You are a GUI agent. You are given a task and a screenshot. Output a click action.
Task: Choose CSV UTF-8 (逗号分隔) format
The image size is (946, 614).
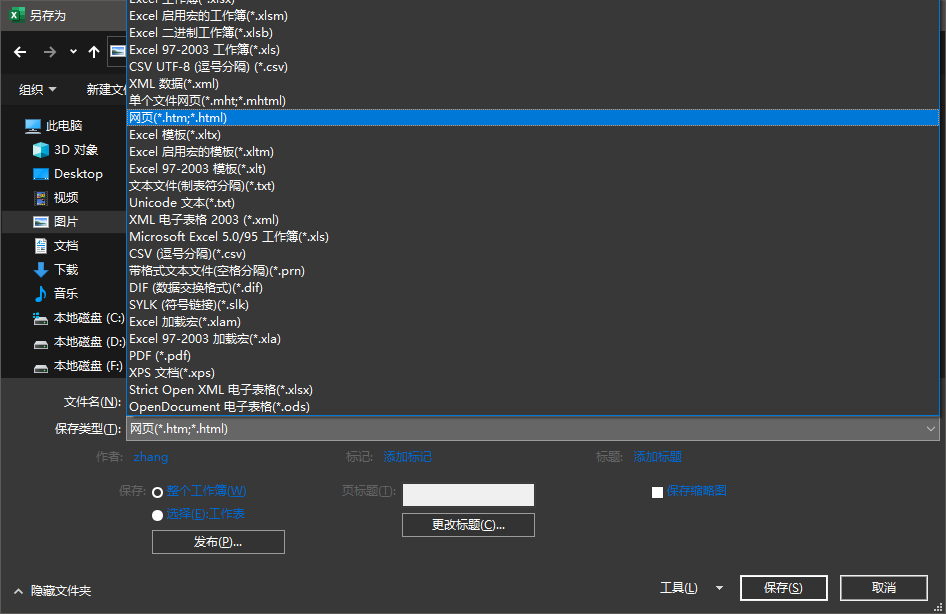pos(533,66)
